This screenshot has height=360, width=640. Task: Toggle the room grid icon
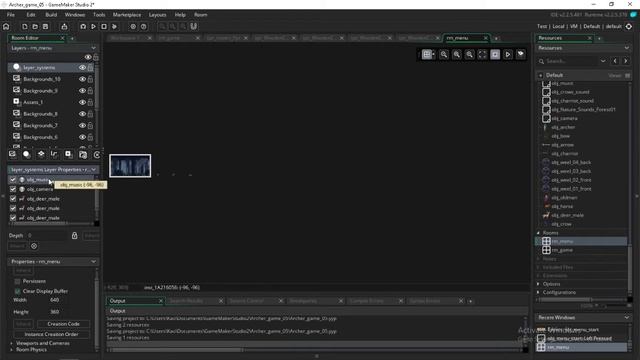(x=427, y=54)
